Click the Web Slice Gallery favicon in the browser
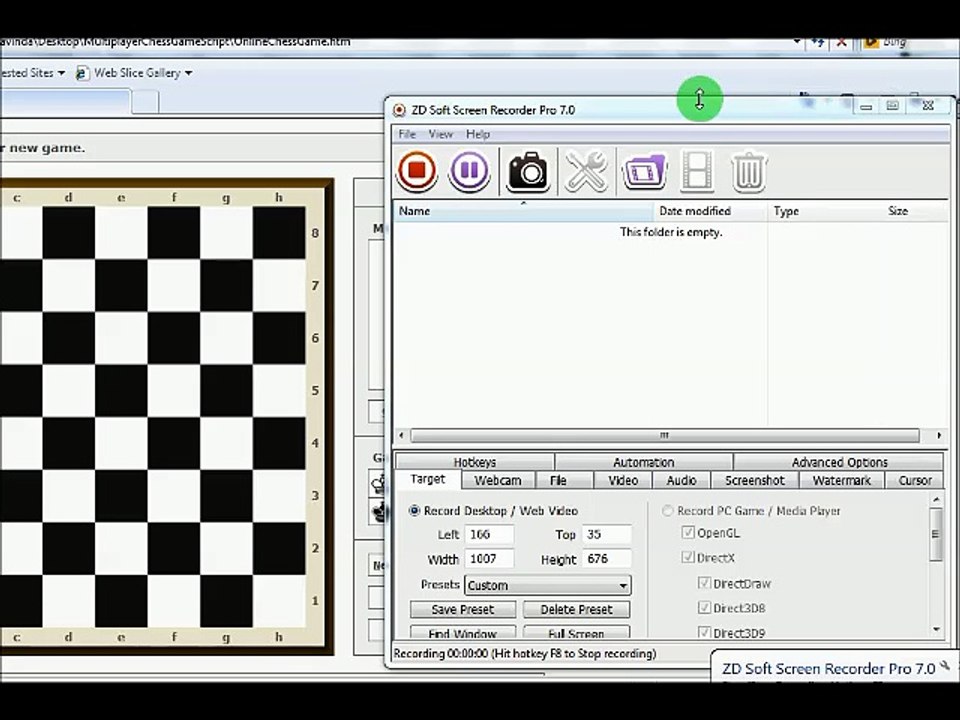 [81, 73]
